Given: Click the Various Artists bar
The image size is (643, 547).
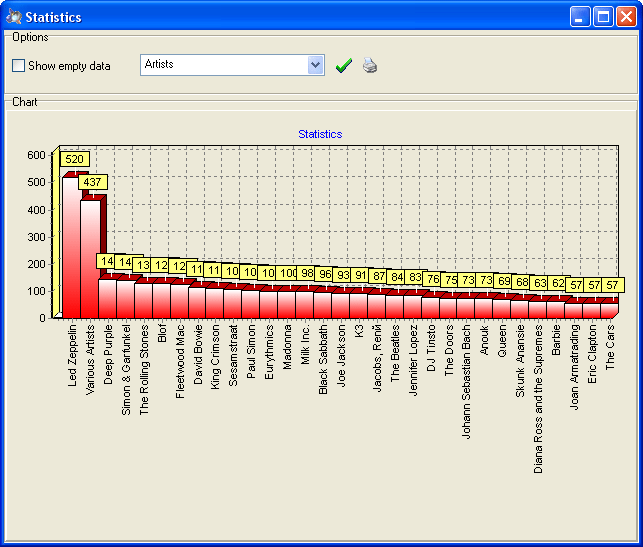Looking at the screenshot, I should tap(90, 259).
